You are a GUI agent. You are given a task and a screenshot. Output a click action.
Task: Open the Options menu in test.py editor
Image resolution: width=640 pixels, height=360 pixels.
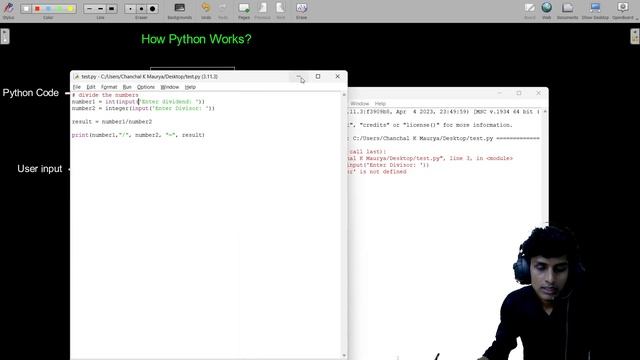click(x=146, y=87)
